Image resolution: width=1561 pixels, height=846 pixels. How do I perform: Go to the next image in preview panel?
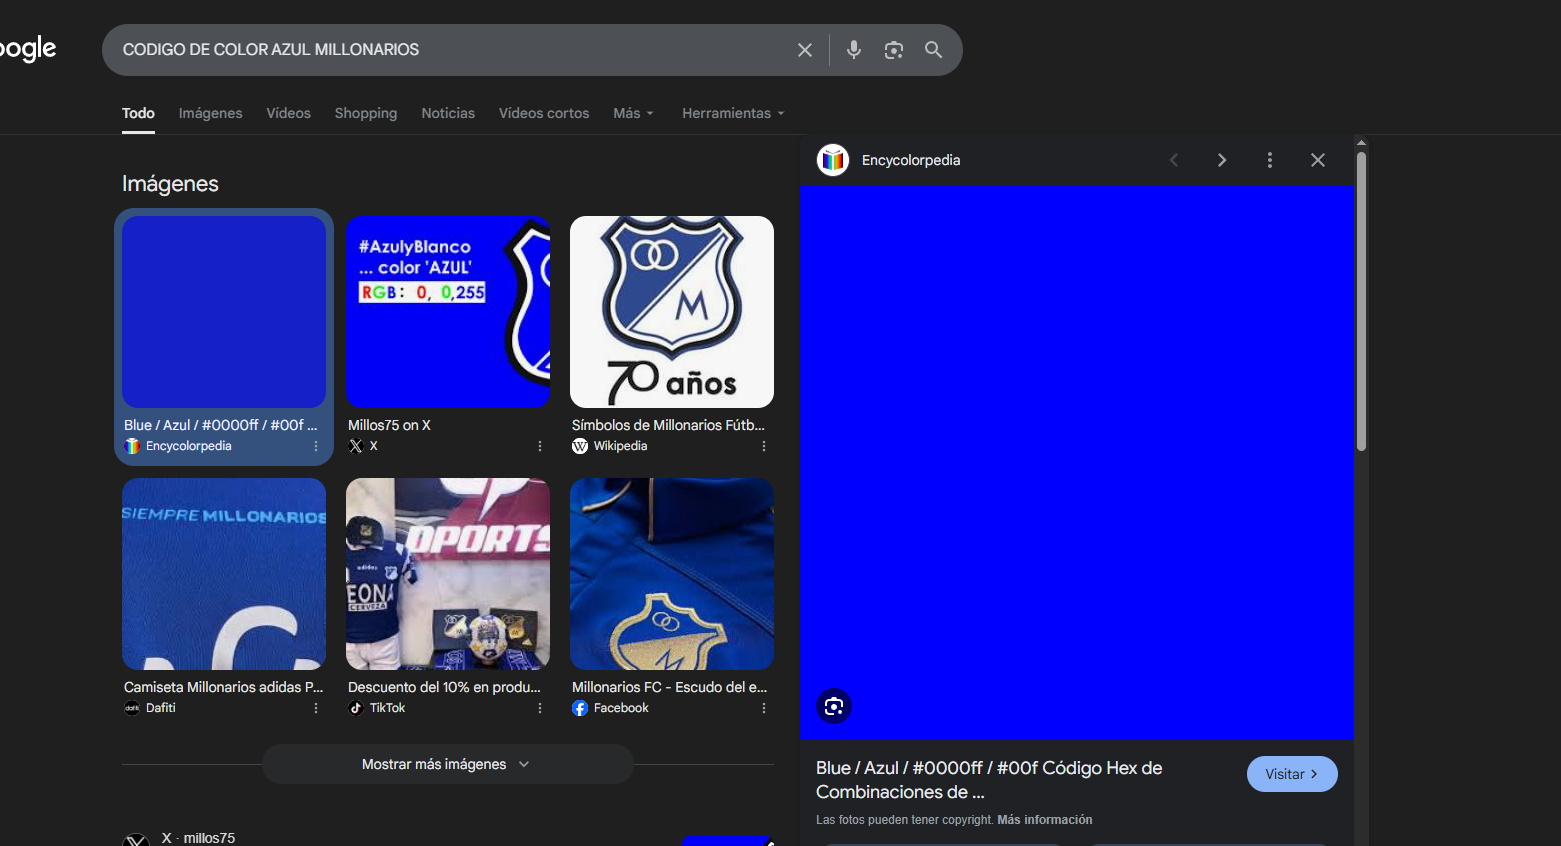pos(1222,160)
